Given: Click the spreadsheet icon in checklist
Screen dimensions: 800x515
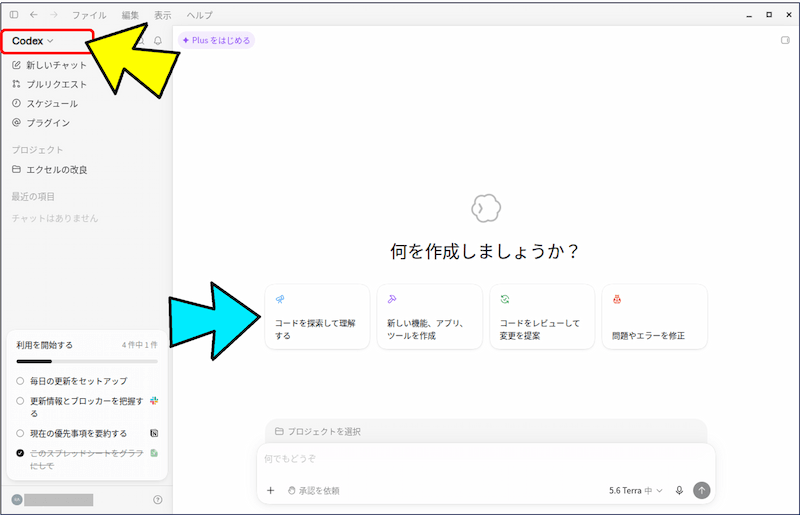Looking at the screenshot, I should pos(154,453).
